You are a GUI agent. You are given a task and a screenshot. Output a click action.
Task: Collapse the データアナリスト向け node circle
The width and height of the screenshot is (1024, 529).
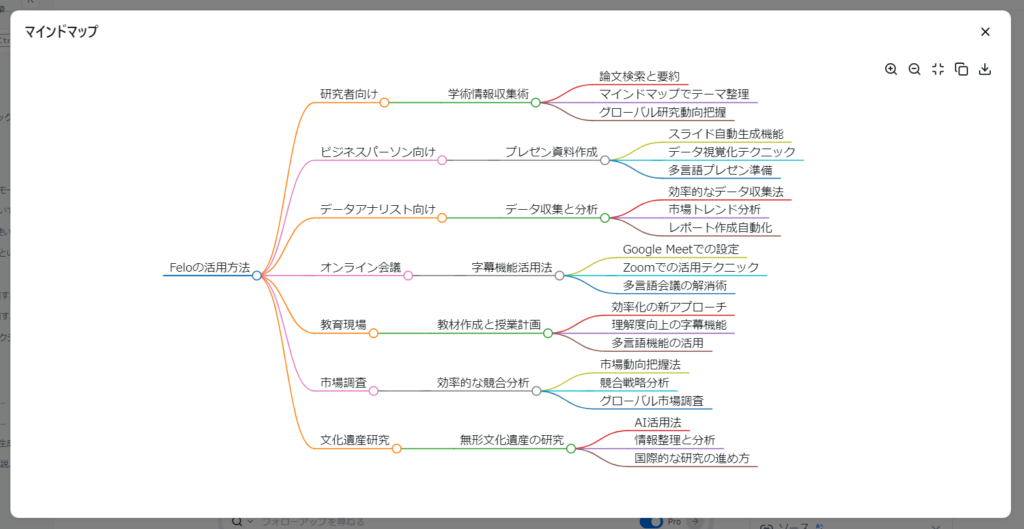click(x=442, y=218)
